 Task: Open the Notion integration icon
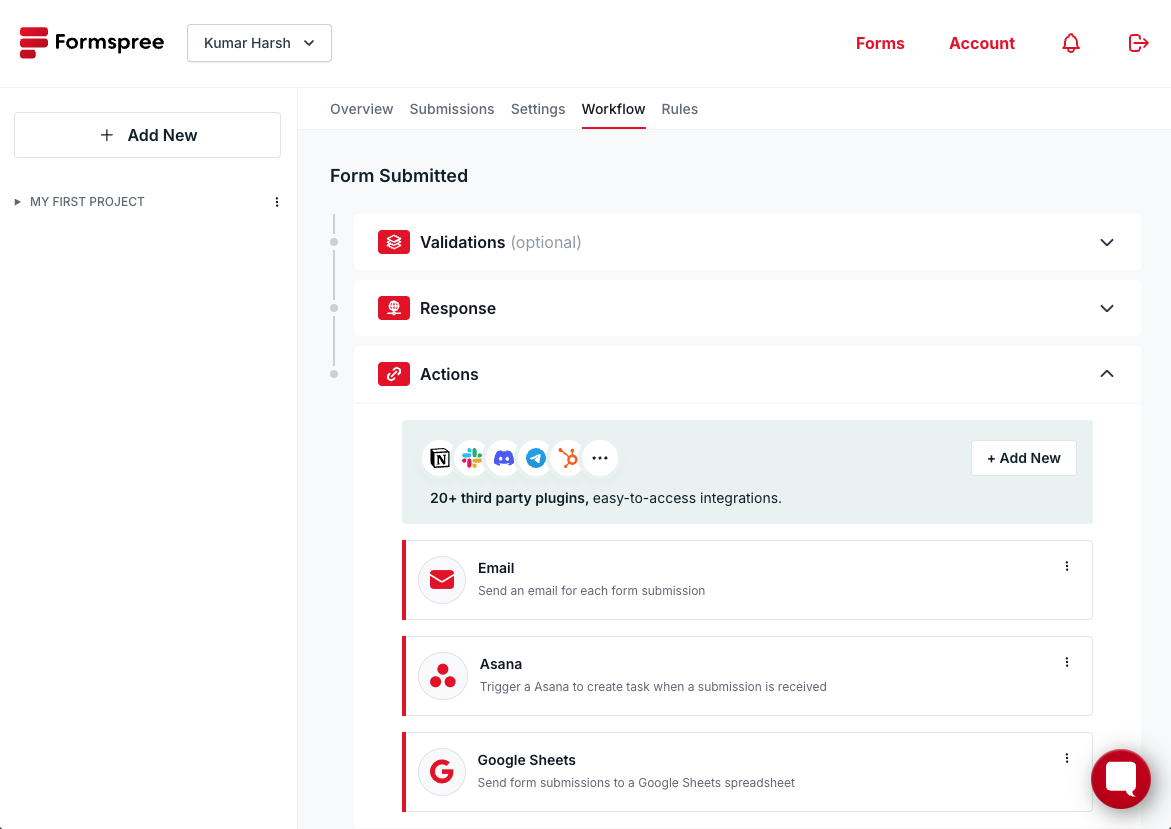click(x=439, y=458)
